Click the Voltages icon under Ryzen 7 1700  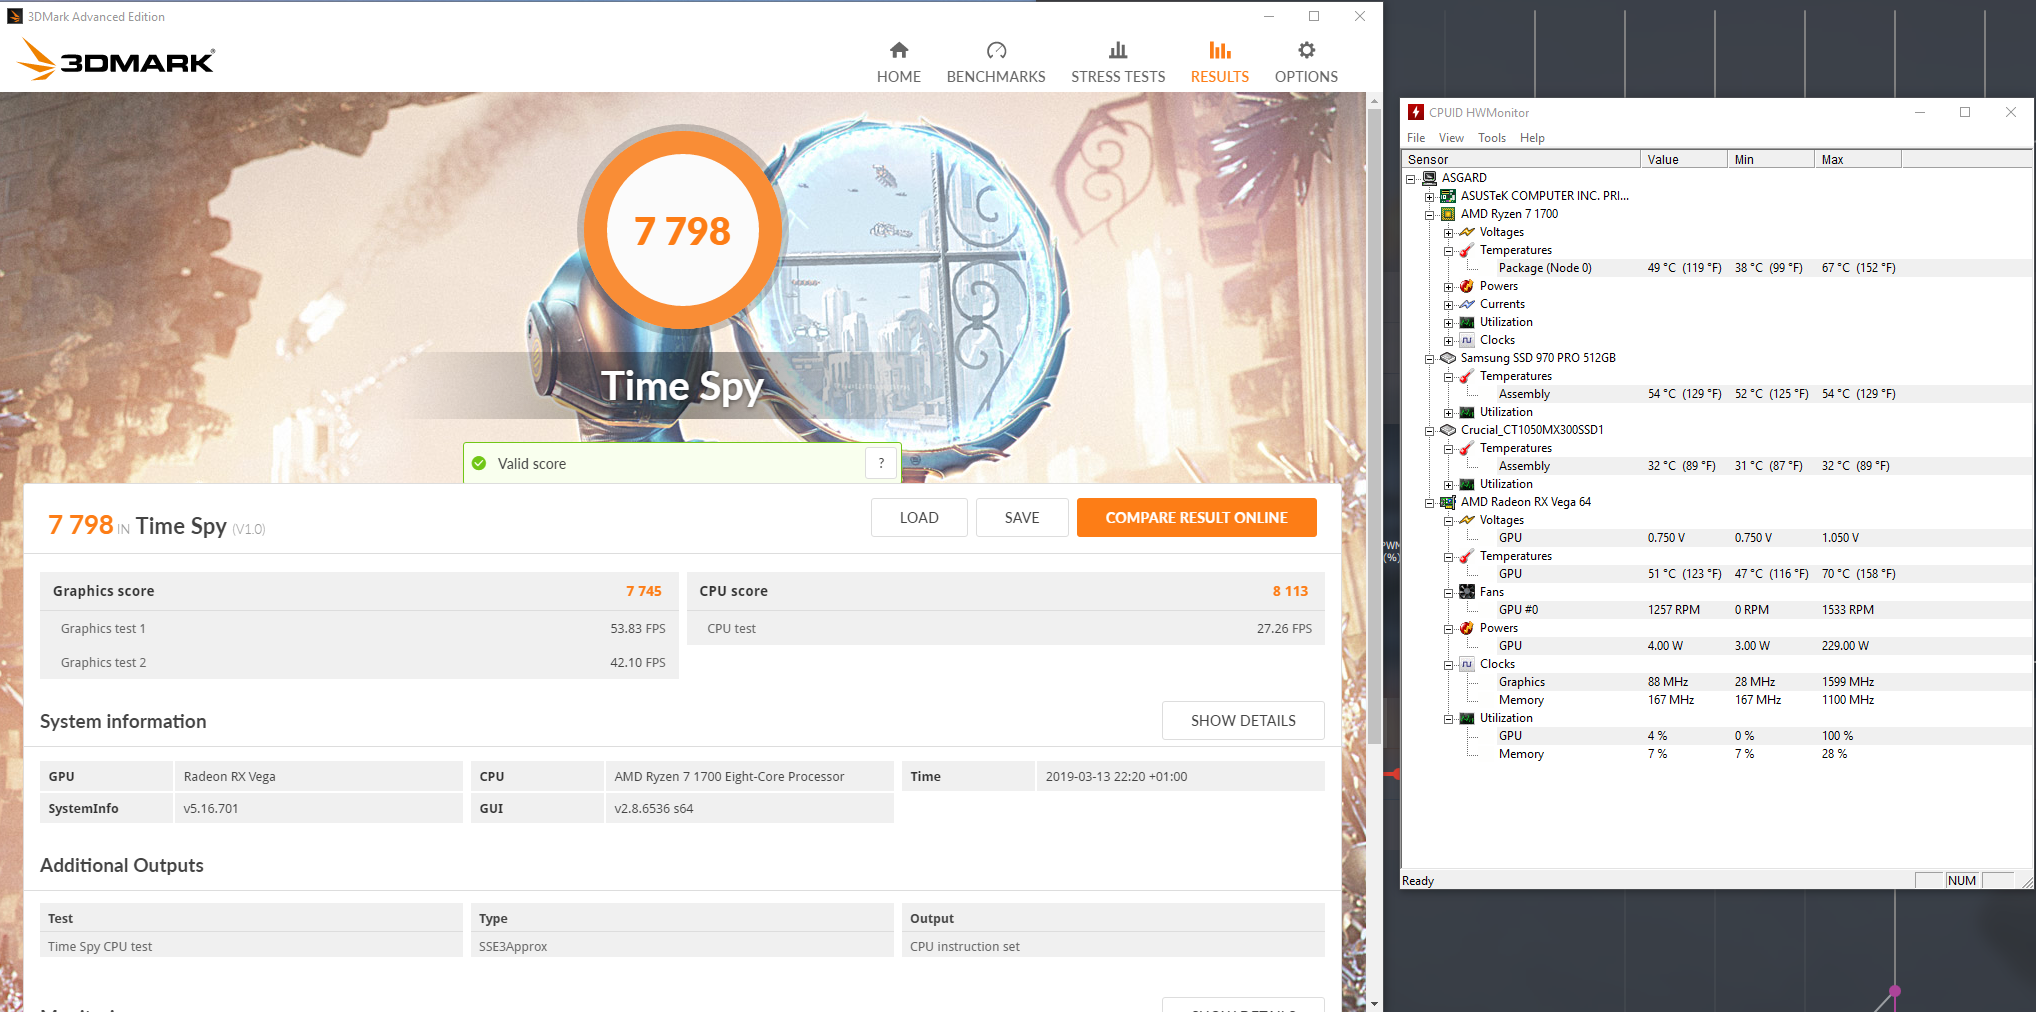click(x=1467, y=232)
